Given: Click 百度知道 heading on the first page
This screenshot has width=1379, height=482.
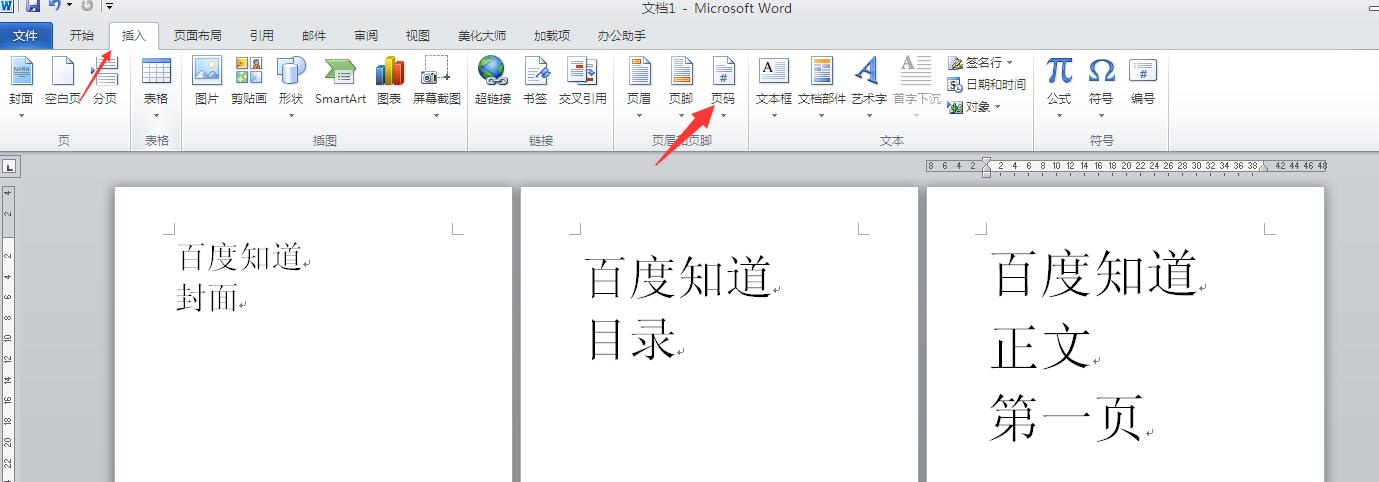Looking at the screenshot, I should coord(240,257).
